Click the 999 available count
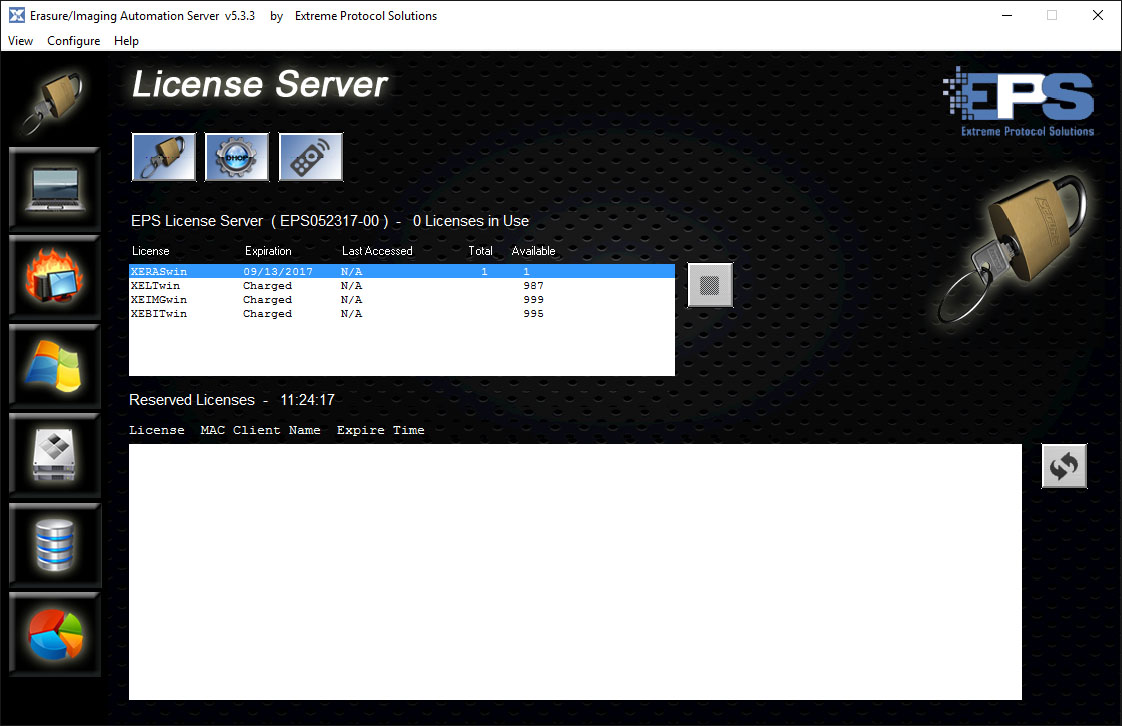 pyautogui.click(x=533, y=300)
